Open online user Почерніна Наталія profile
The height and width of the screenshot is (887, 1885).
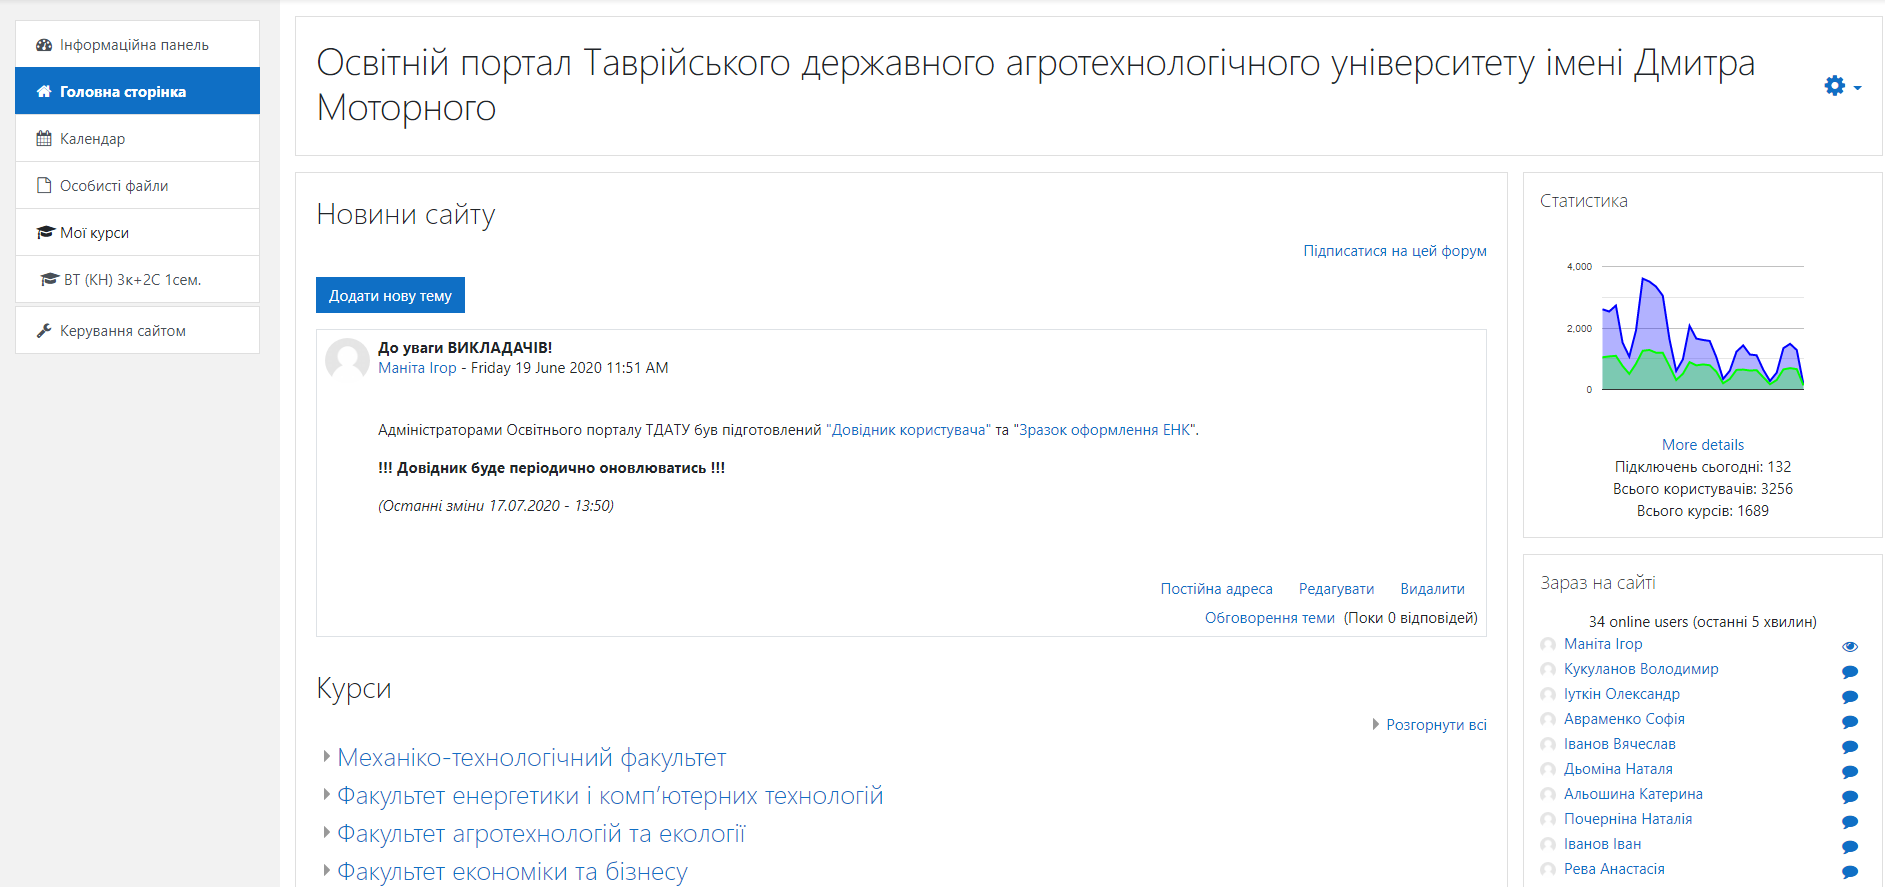[x=1628, y=819]
